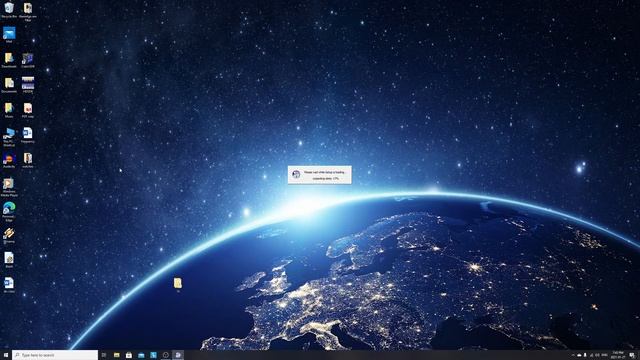This screenshot has width=640, height=360.
Task: Click the 'Type here to search' box
Action: pos(55,355)
